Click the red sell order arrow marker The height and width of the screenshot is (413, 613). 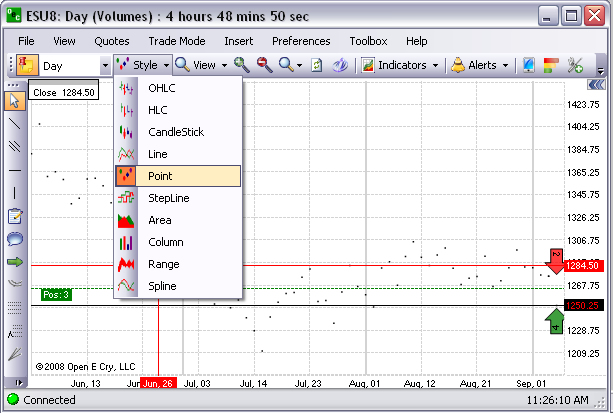(556, 261)
